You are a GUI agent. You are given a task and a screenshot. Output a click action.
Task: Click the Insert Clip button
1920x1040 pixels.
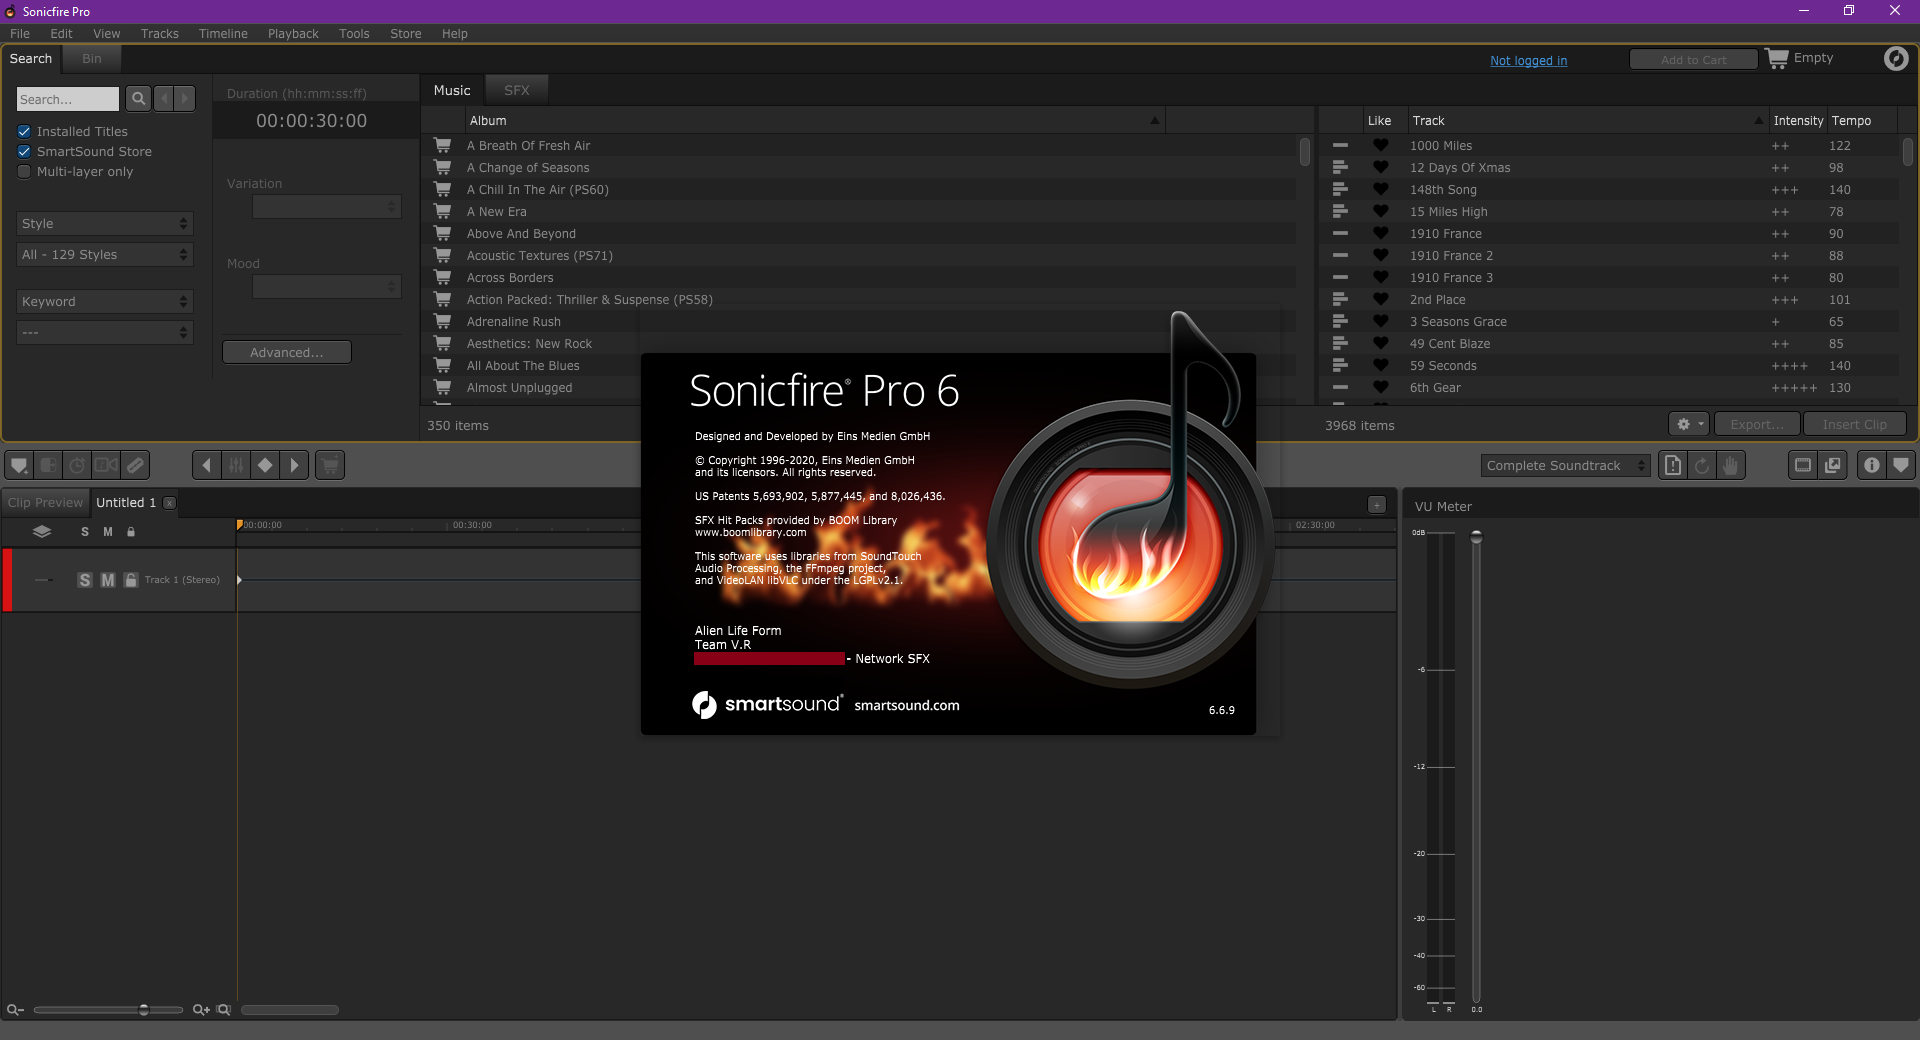coord(1855,424)
